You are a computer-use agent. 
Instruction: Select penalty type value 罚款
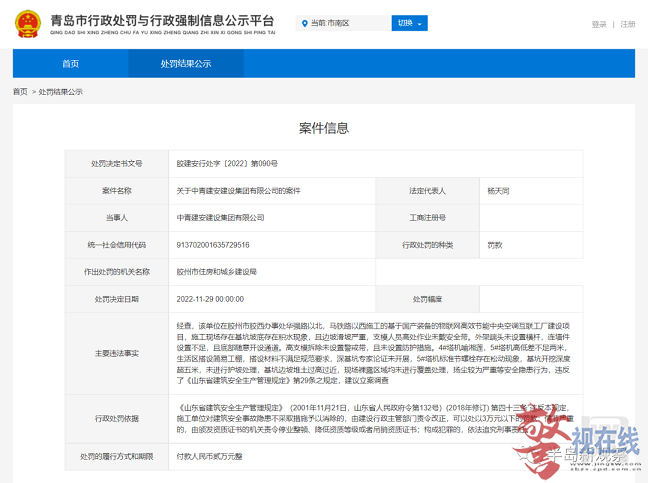pyautogui.click(x=495, y=245)
